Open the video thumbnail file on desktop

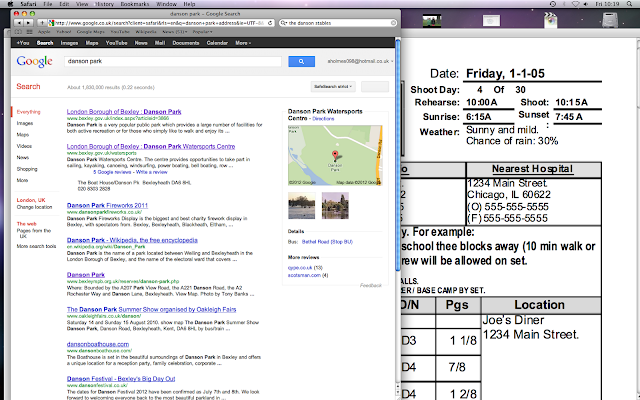[x=432, y=20]
